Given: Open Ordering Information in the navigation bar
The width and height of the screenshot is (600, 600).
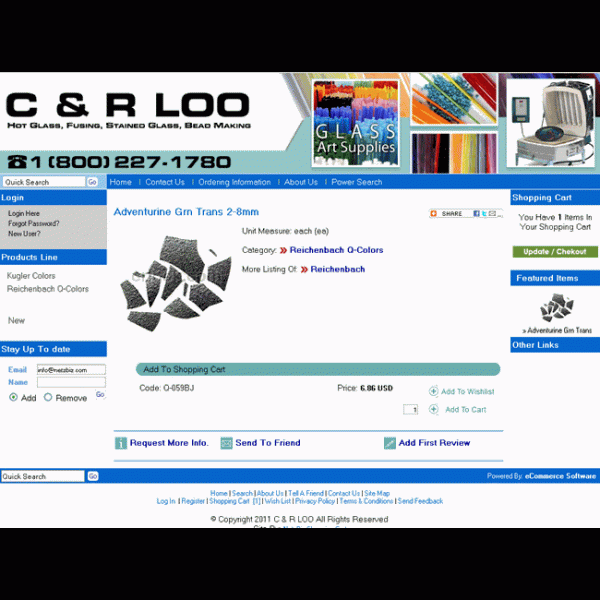Looking at the screenshot, I should click(x=234, y=182).
